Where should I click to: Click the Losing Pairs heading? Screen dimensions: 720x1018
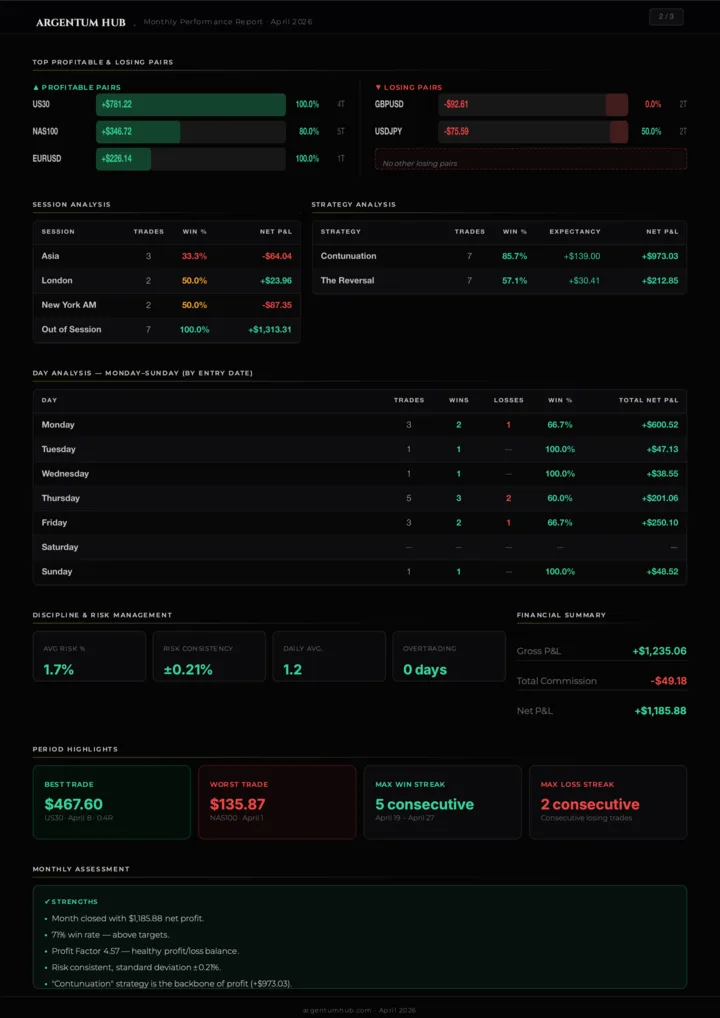tap(408, 87)
